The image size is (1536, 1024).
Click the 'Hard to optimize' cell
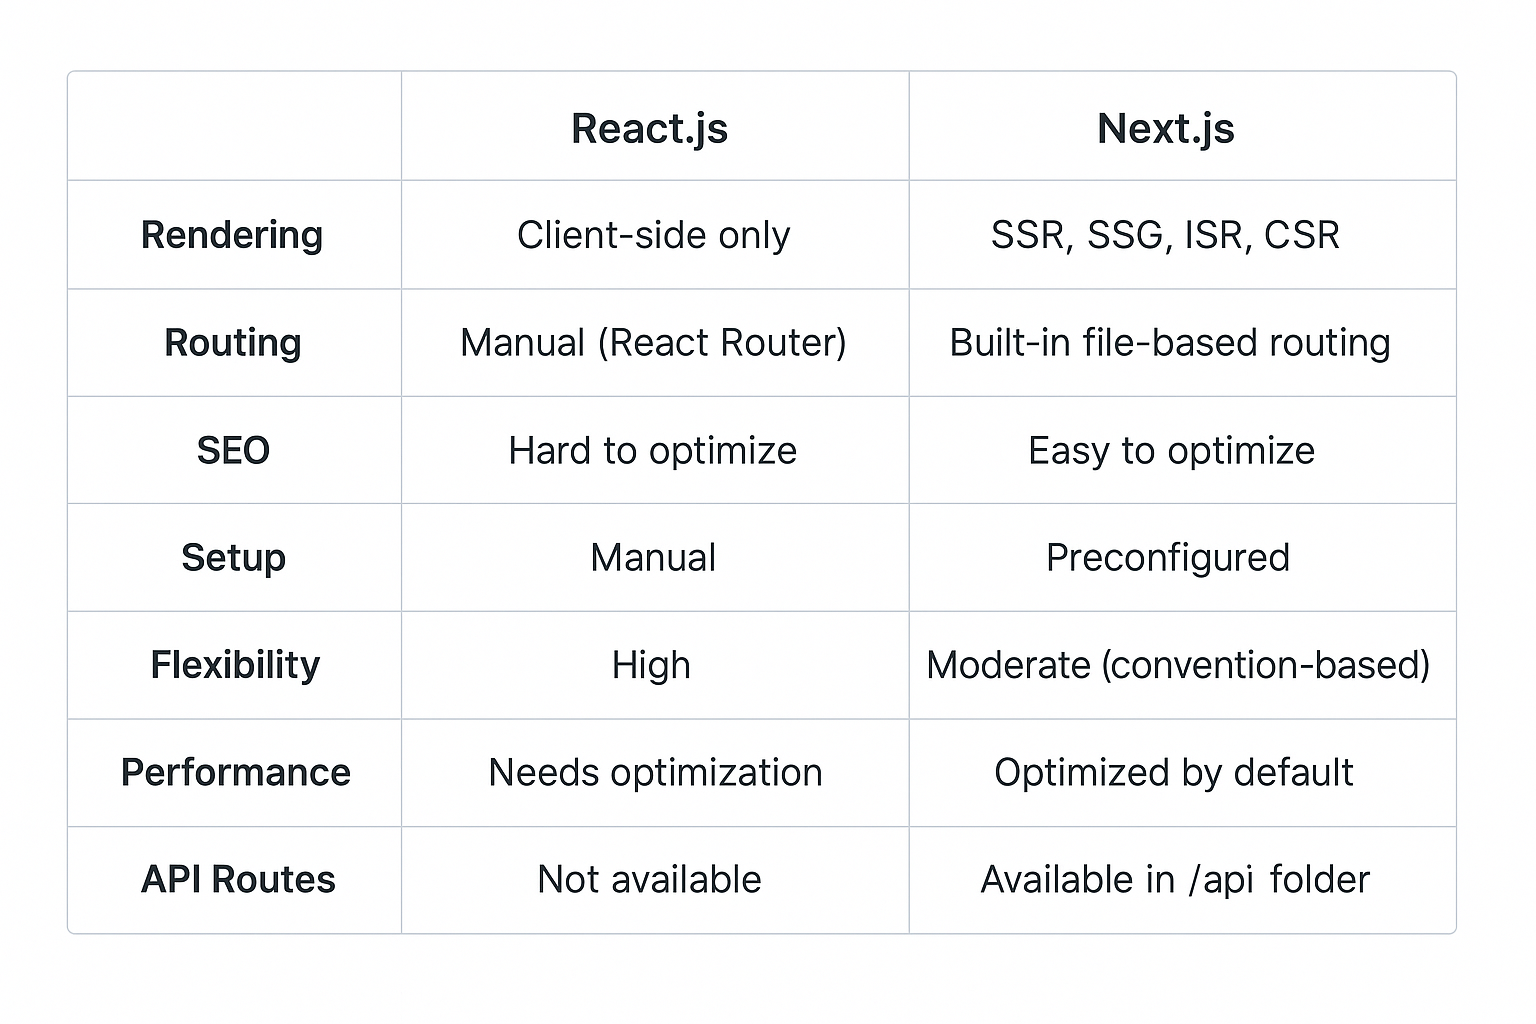point(653,451)
